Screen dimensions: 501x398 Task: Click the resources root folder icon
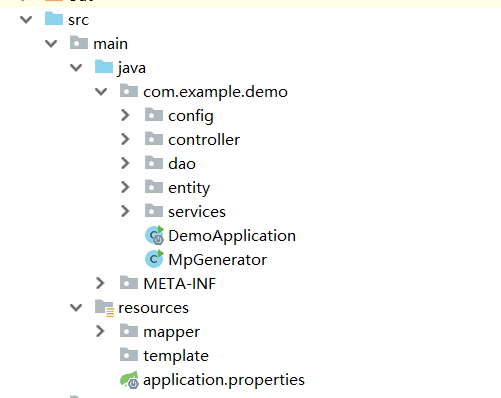(104, 308)
